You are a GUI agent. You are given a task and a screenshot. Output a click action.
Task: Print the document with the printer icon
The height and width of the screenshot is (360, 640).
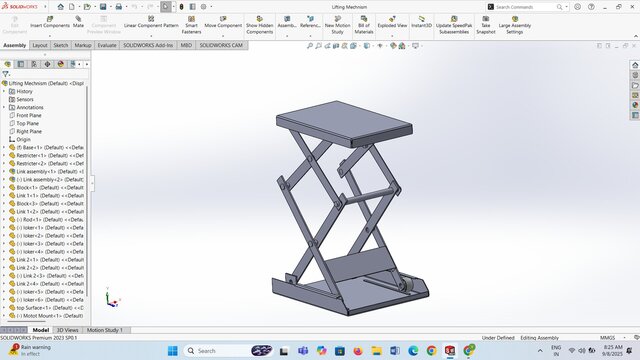click(x=119, y=7)
